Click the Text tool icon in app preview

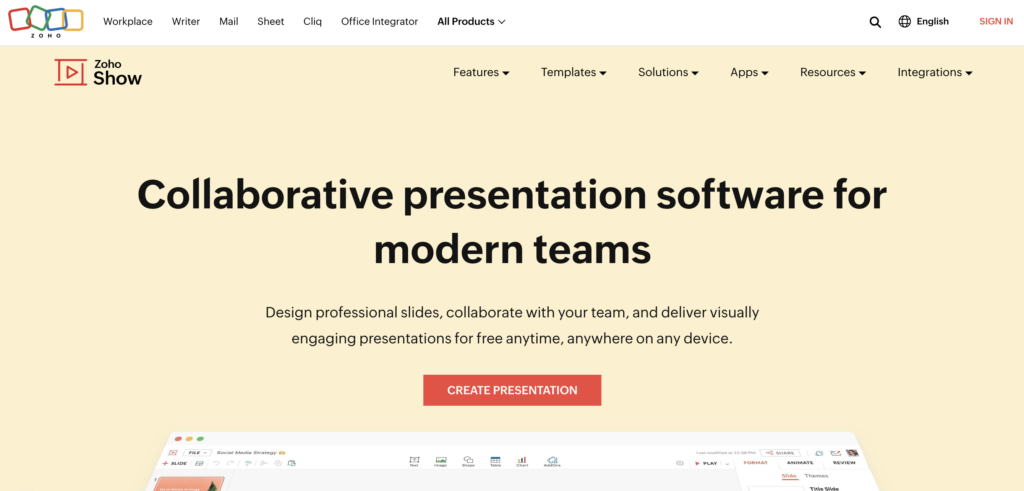414,462
